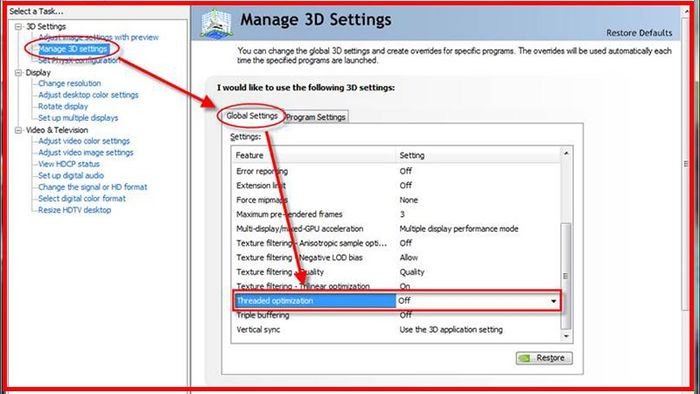Click the settings list scroll-down arrow
Screen dimensions: 700x394
[566, 336]
